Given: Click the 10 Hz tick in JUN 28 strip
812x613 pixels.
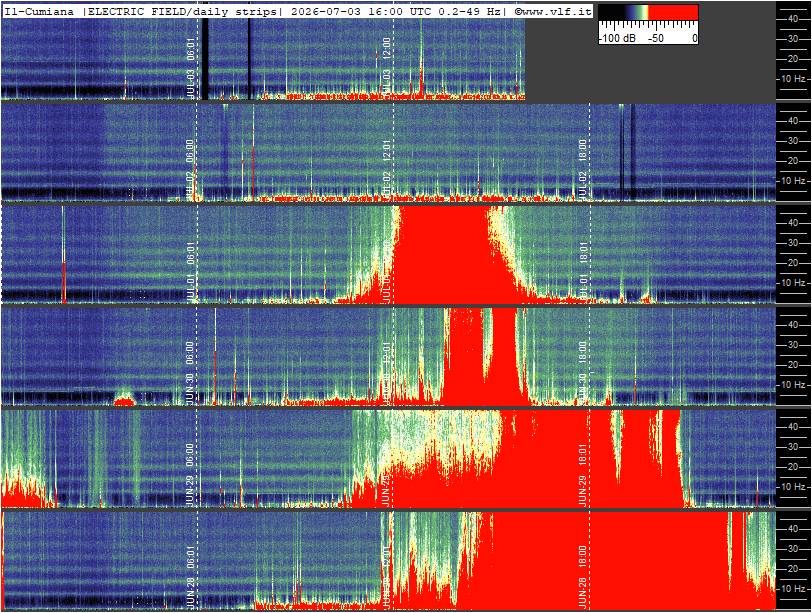Looking at the screenshot, I should [793, 589].
